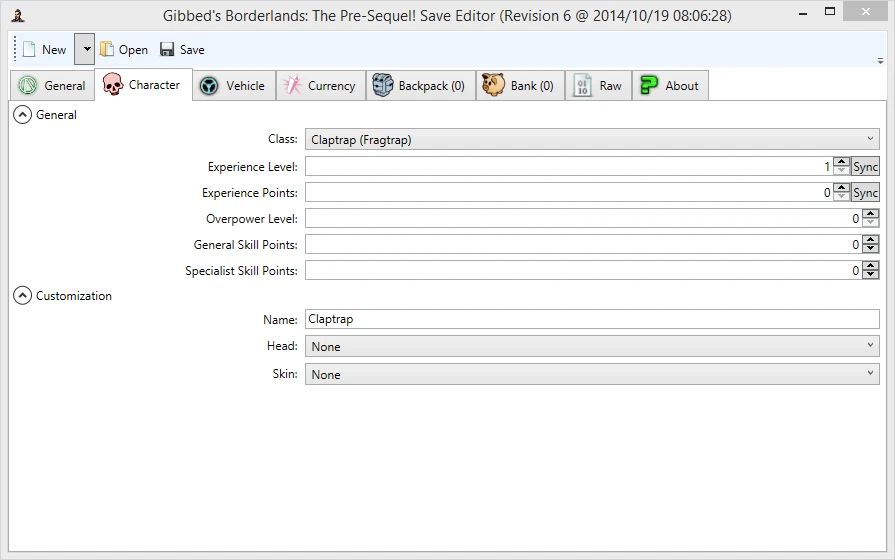Click the Open toolbar button label

click(x=134, y=50)
